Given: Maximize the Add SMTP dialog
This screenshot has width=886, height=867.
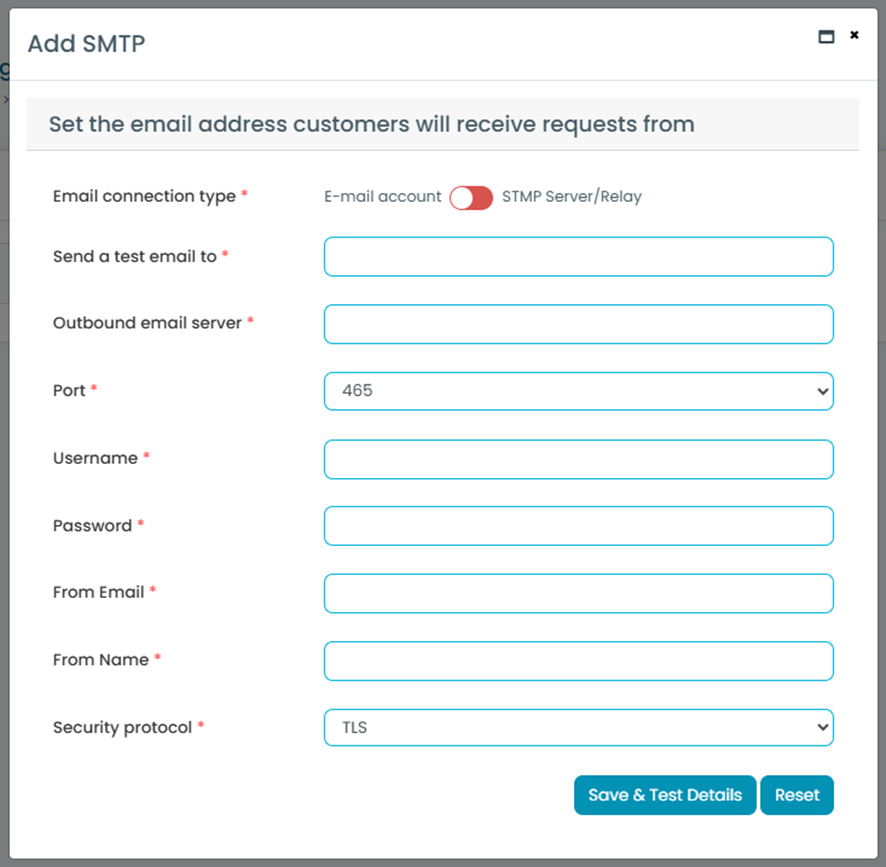Looking at the screenshot, I should (826, 37).
